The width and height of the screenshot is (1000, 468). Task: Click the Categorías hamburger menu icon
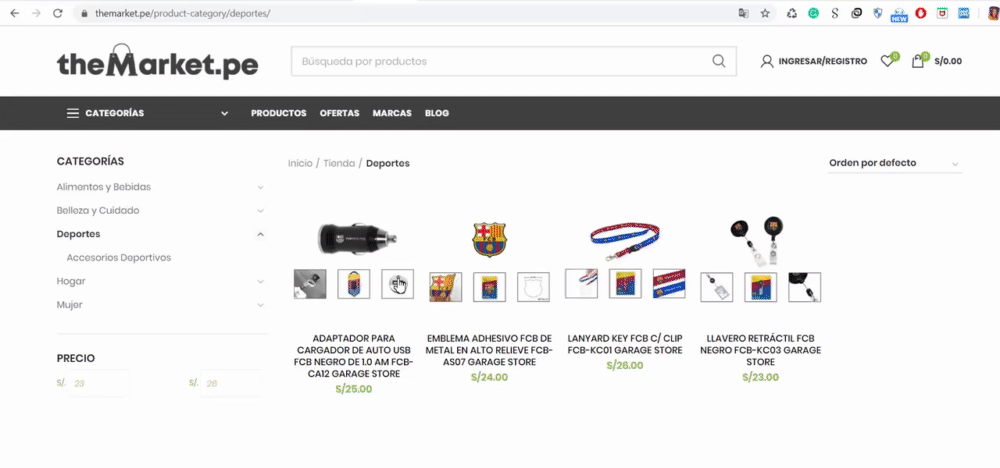click(x=73, y=113)
